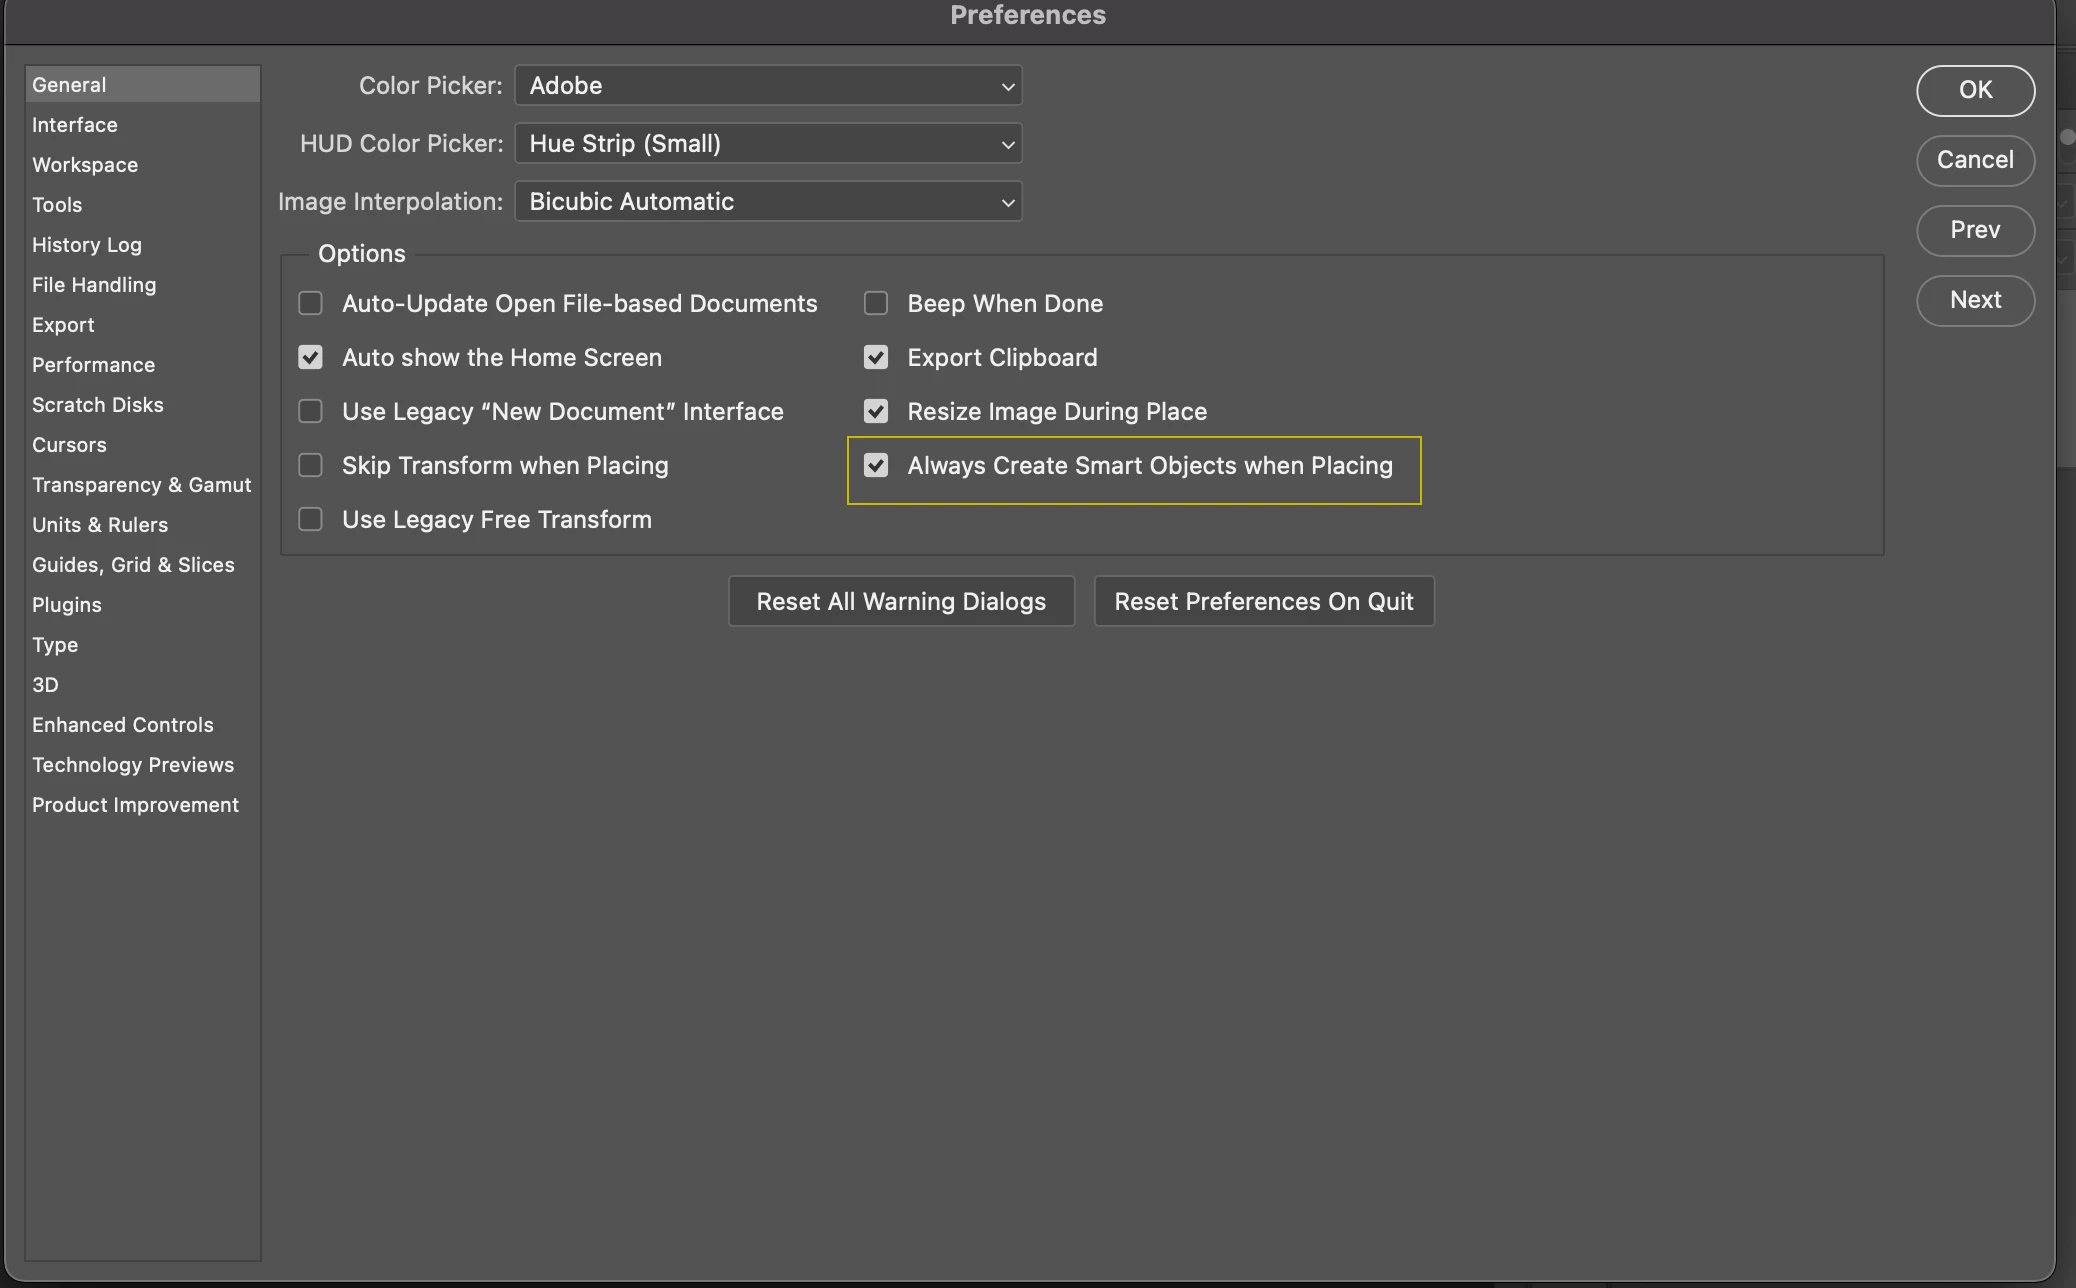Select Scratch Disks in the sidebar
This screenshot has width=2076, height=1288.
pos(97,405)
